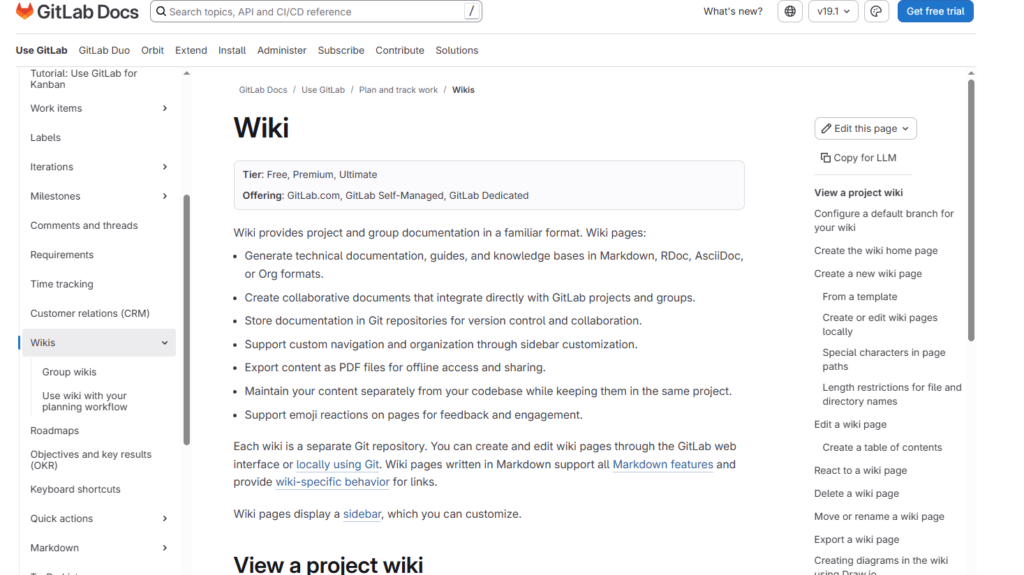
Task: Open the Edit this page dropdown
Action: 865,129
